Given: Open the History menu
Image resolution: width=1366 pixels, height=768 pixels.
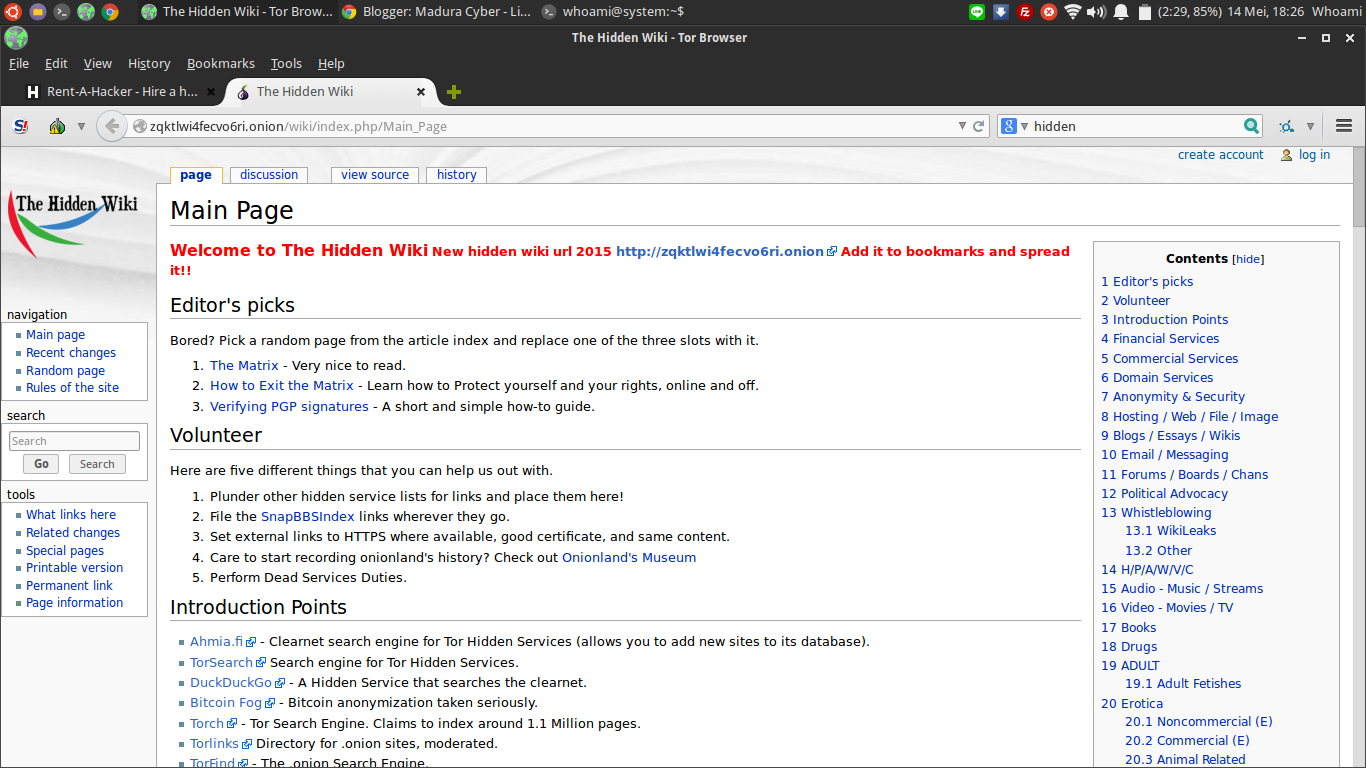Looking at the screenshot, I should coord(149,63).
